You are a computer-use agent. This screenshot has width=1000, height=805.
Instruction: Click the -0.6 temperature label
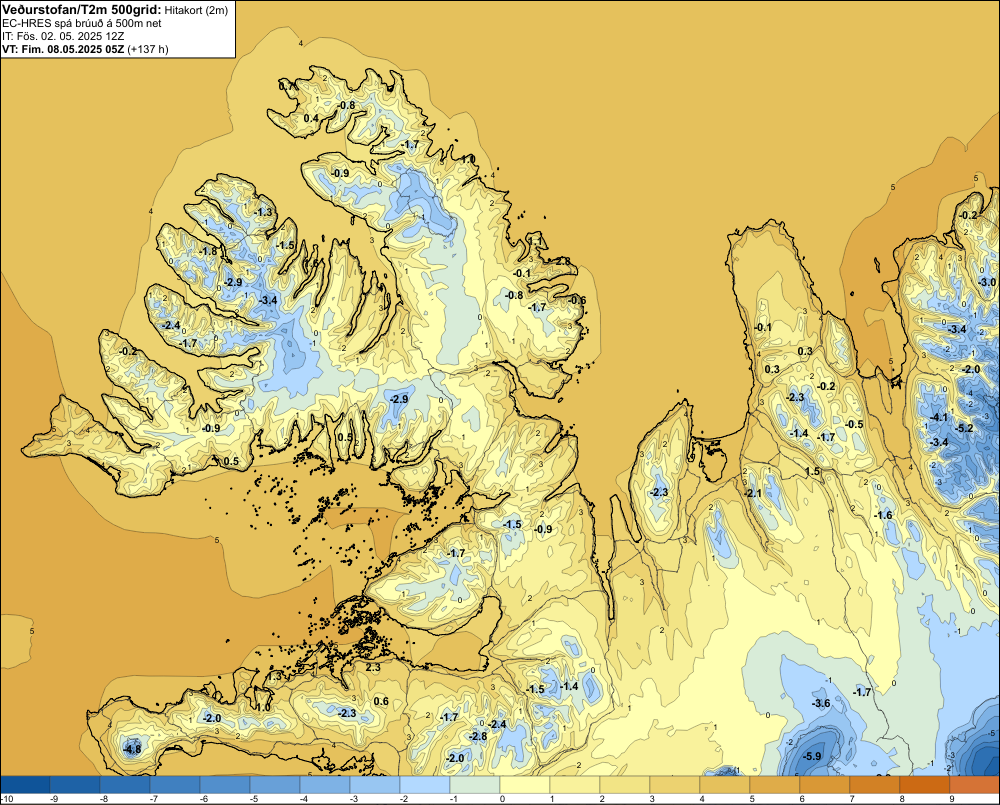coord(578,300)
